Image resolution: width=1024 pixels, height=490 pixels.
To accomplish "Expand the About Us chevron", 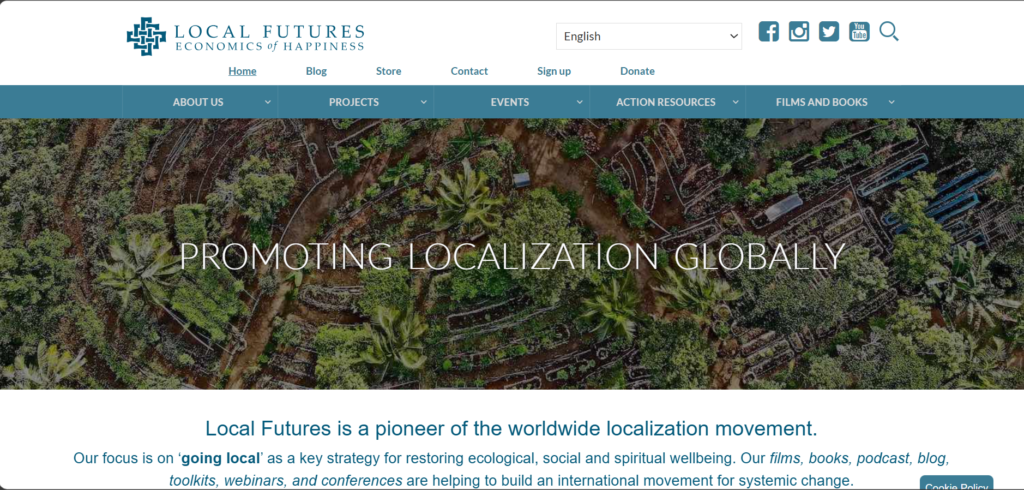I will 268,102.
